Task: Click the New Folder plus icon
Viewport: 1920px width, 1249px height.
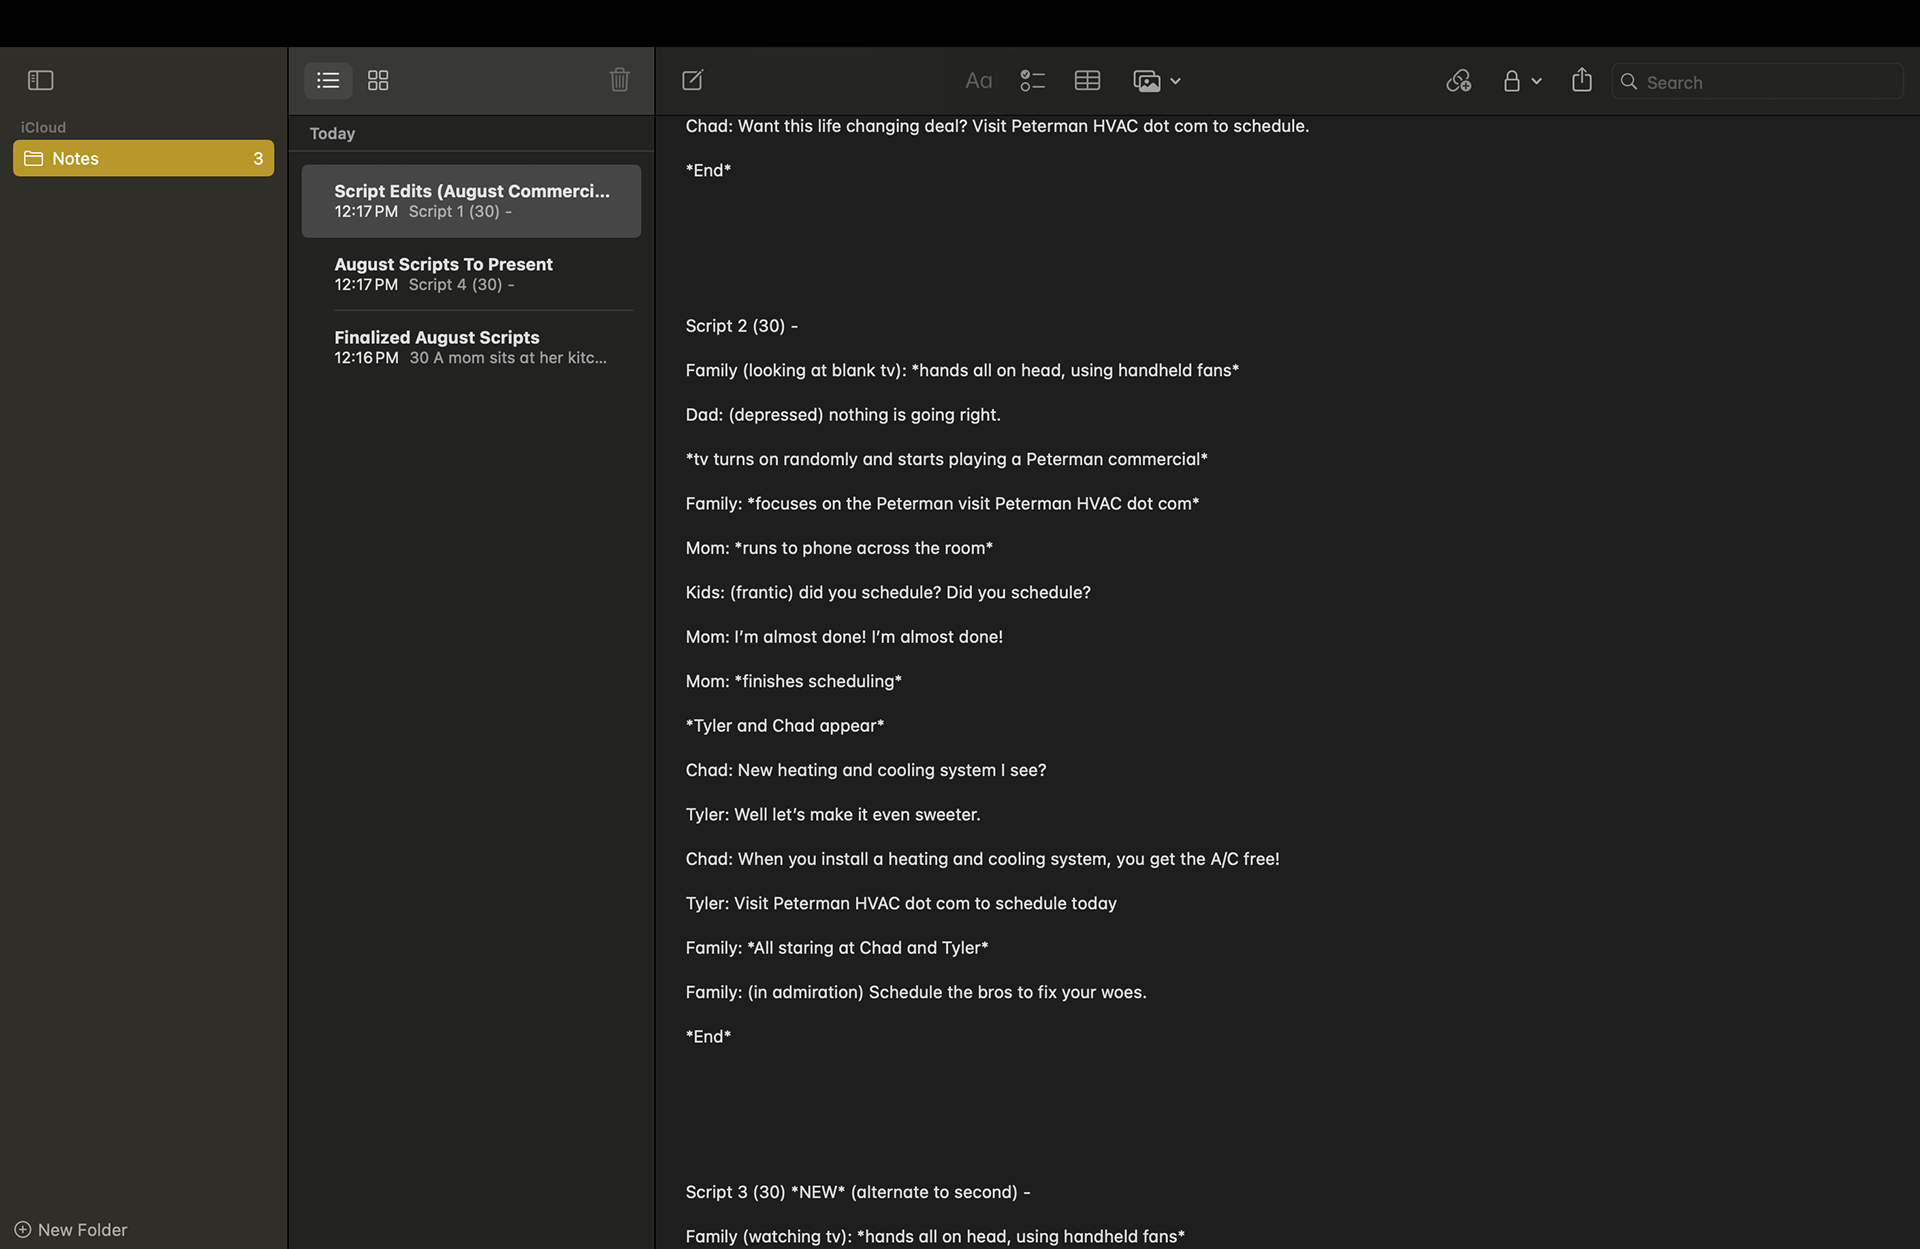Action: pyautogui.click(x=22, y=1229)
